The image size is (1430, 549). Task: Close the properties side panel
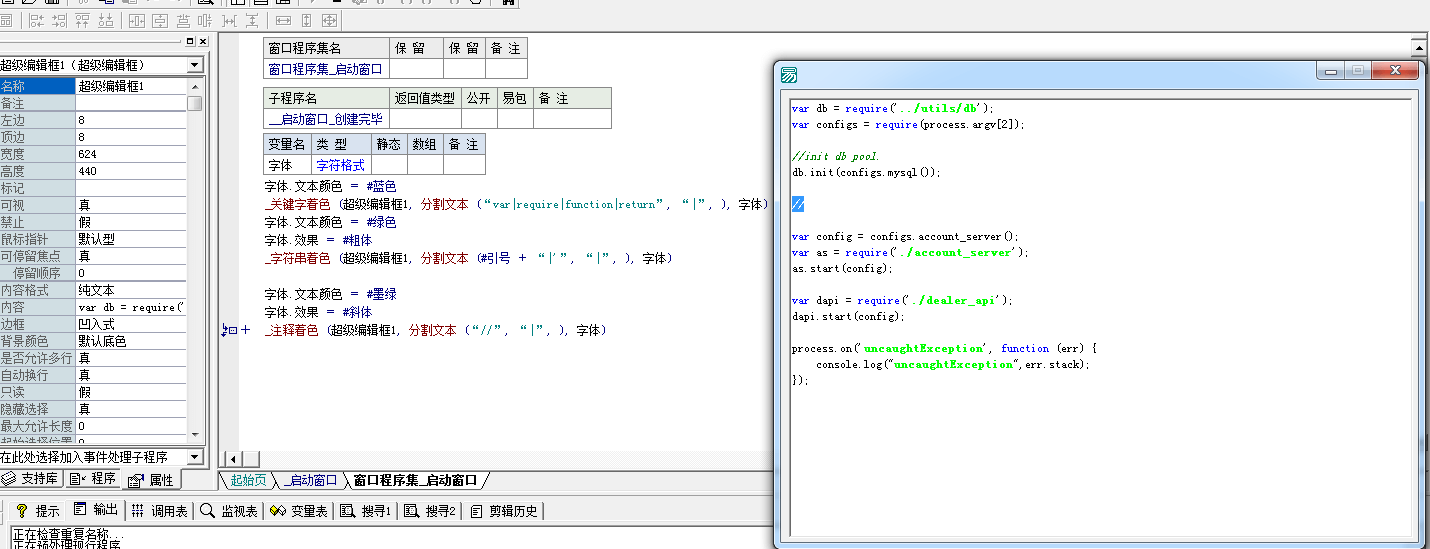click(203, 41)
